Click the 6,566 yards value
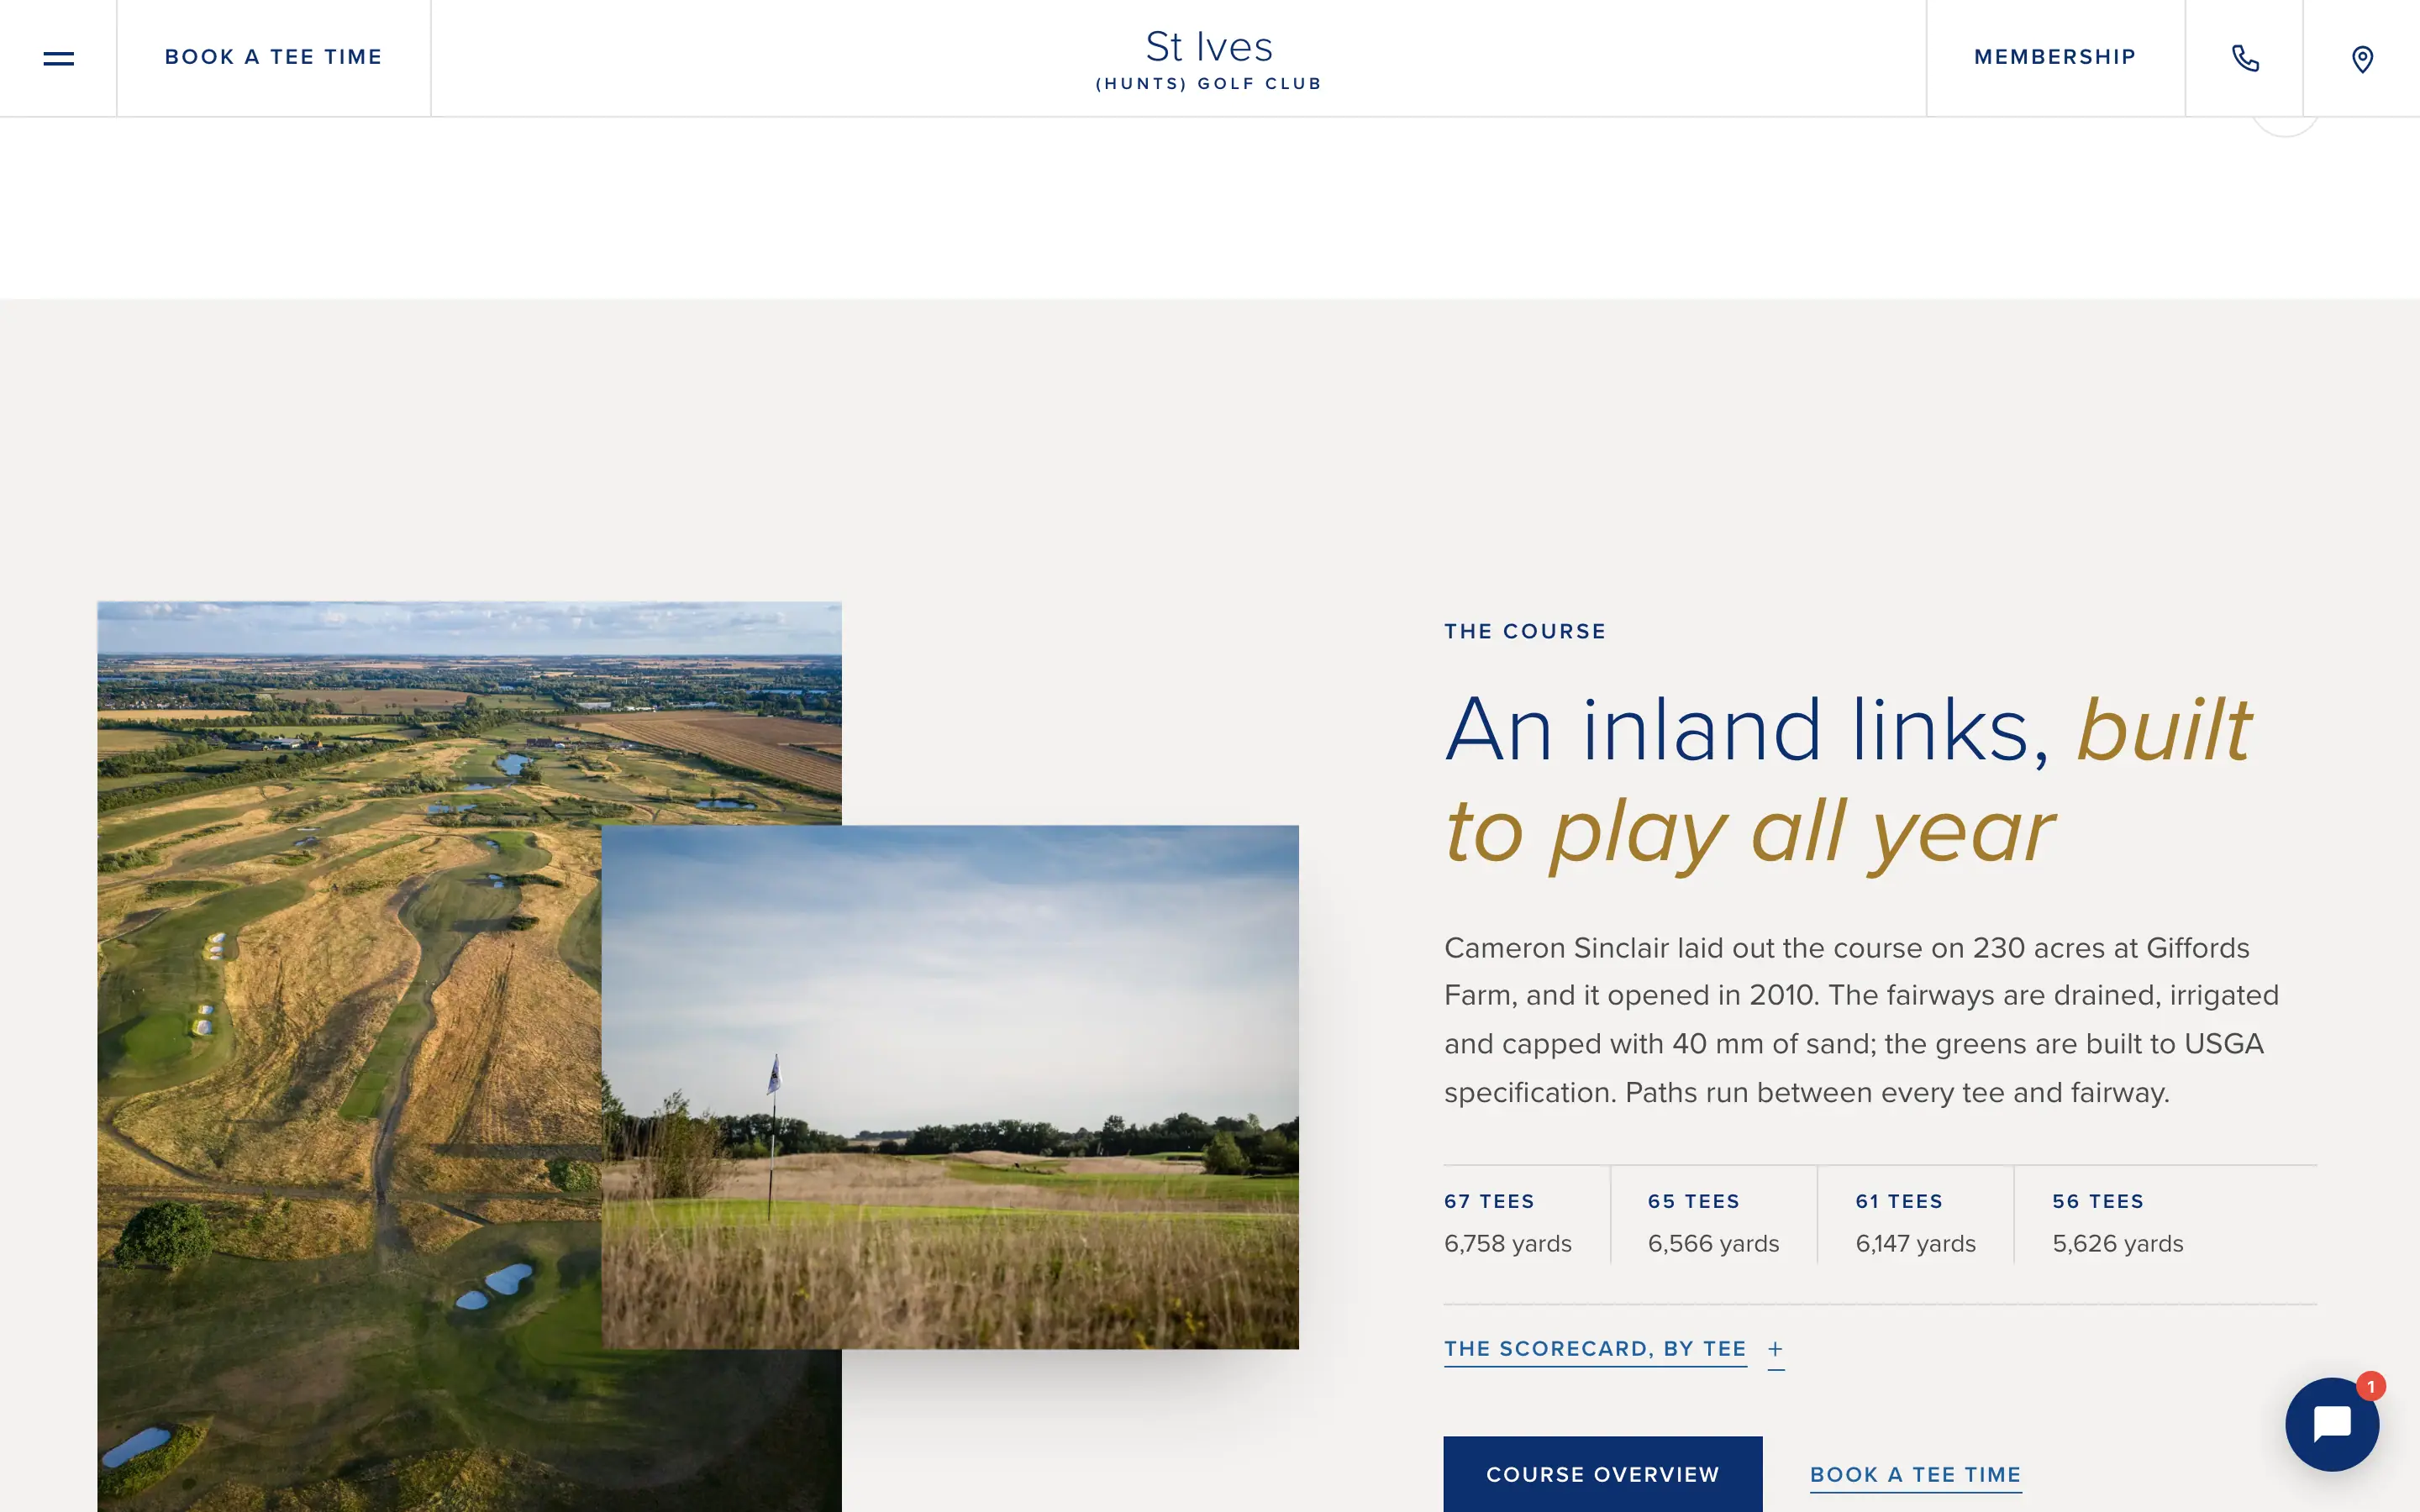2420x1512 pixels. tap(1713, 1244)
